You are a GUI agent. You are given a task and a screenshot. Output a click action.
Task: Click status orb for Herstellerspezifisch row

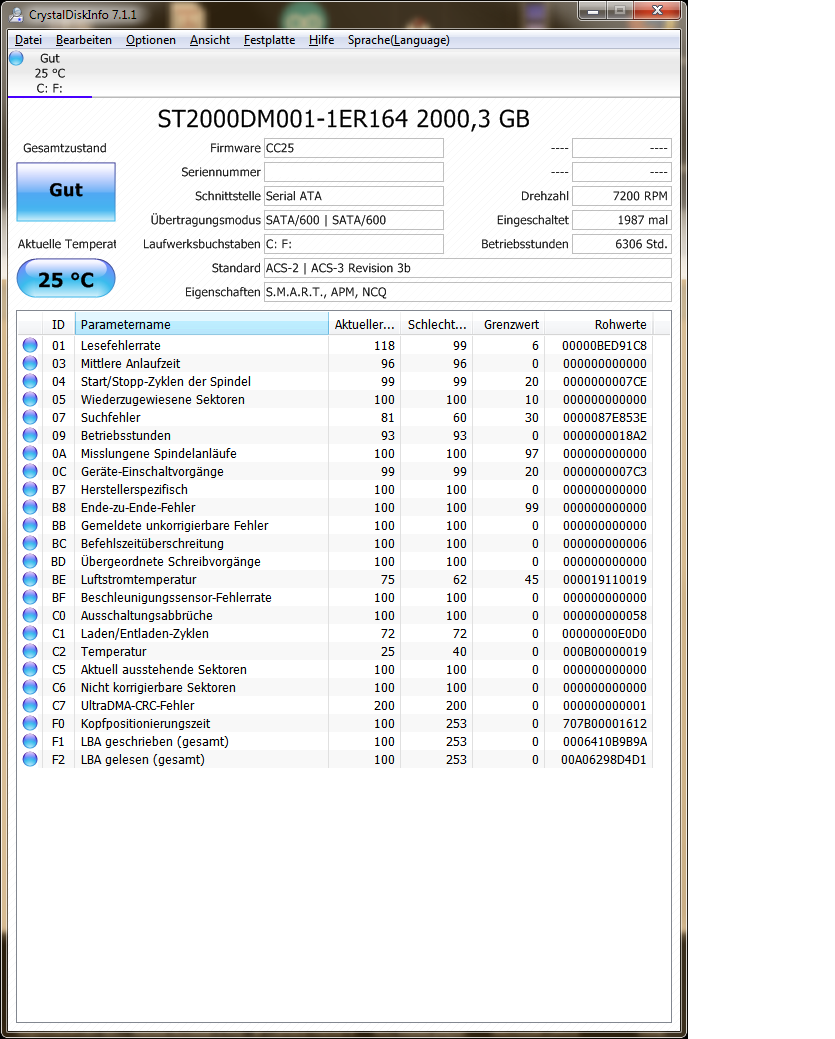coord(30,489)
